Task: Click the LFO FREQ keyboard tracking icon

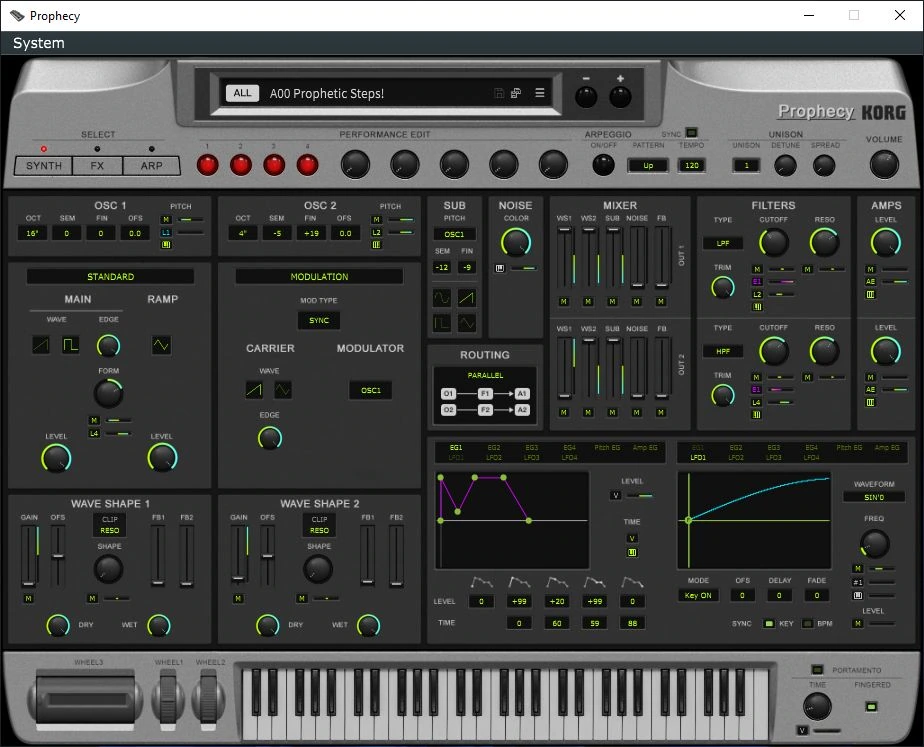Action: point(858,596)
